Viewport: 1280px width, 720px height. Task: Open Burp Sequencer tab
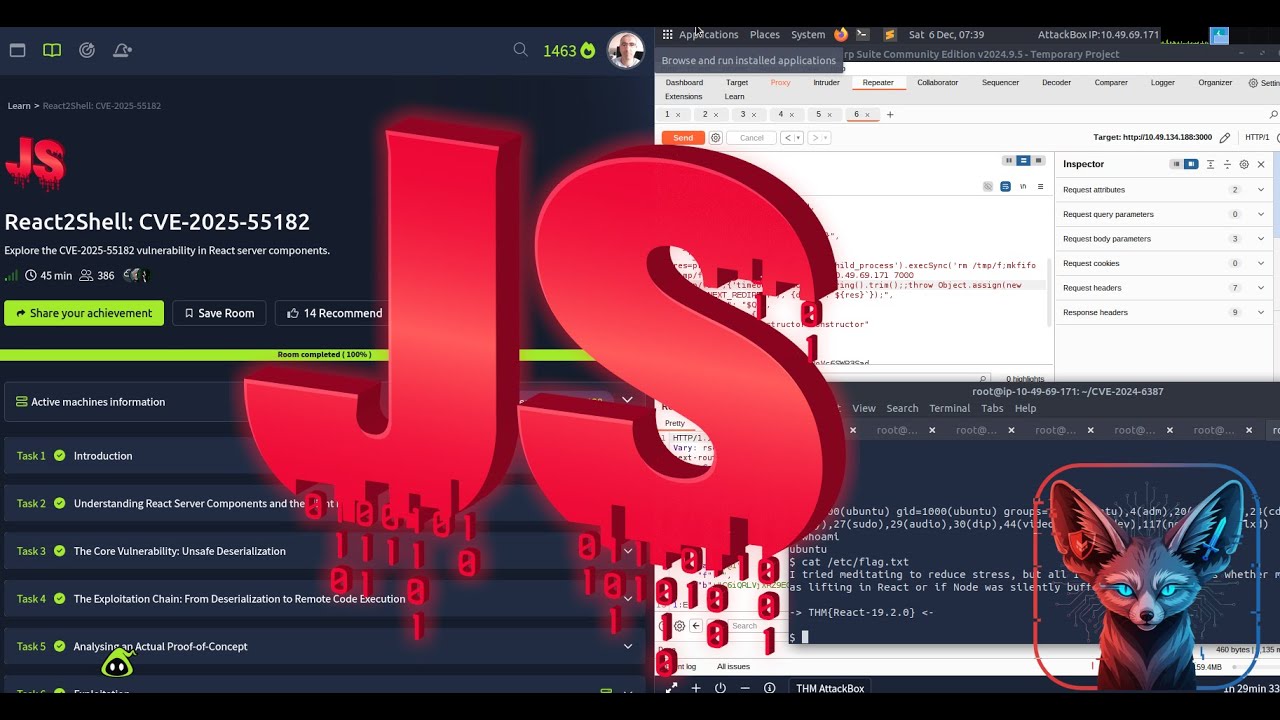point(1000,83)
